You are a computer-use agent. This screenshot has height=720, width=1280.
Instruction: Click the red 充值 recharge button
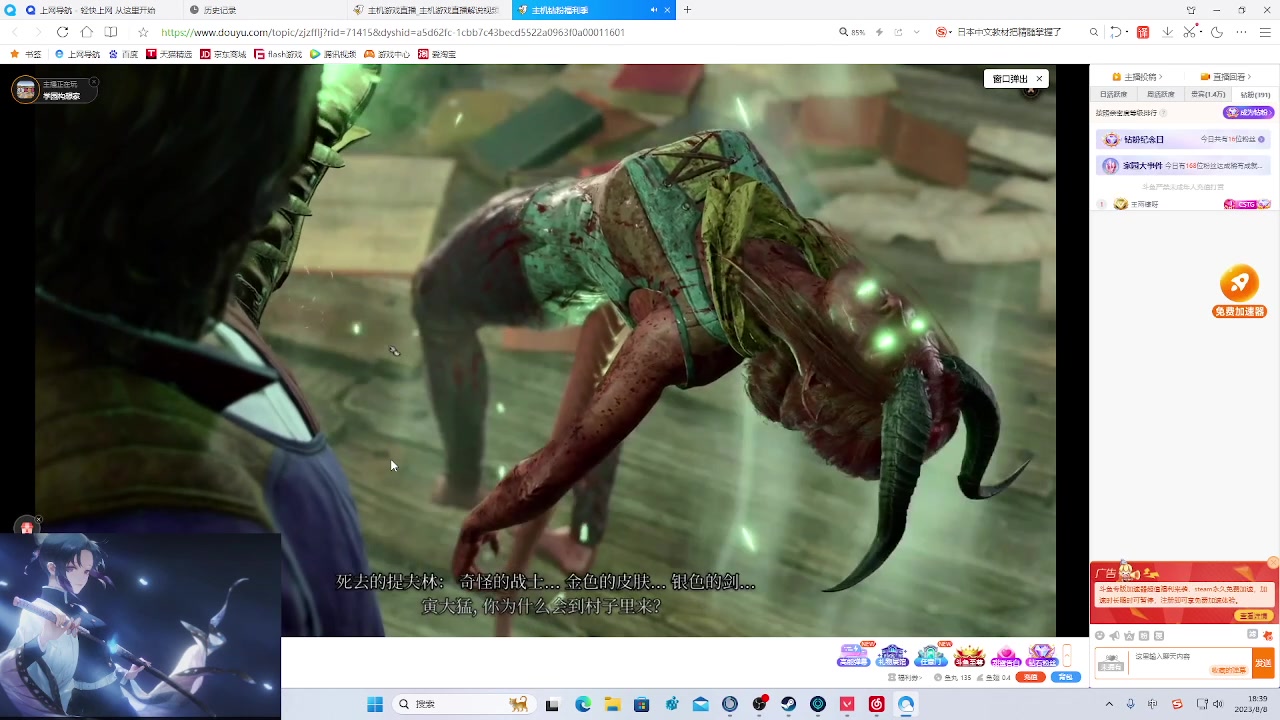(x=1031, y=677)
